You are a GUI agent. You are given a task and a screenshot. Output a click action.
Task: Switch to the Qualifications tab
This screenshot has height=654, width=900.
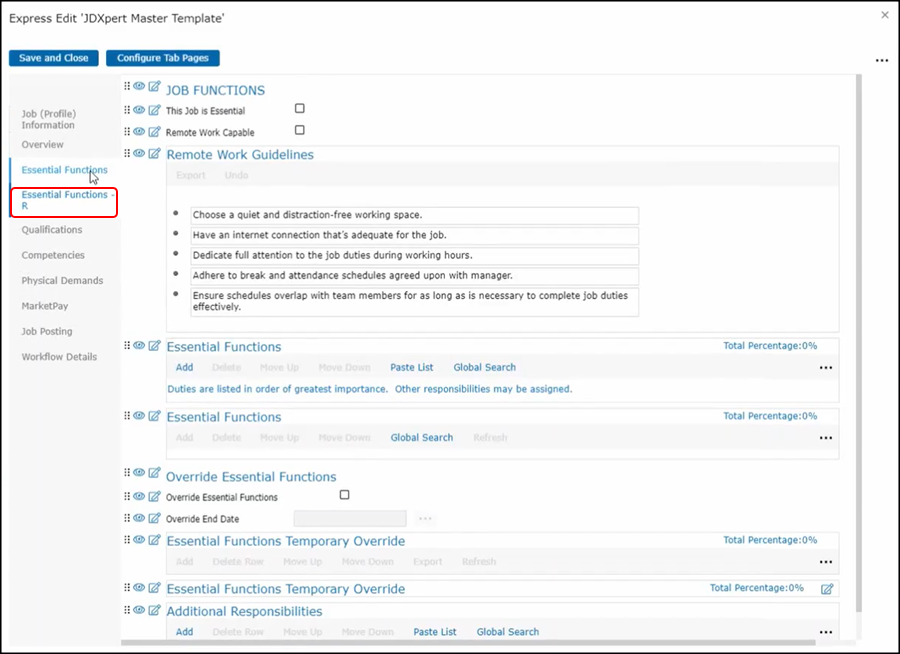point(52,230)
